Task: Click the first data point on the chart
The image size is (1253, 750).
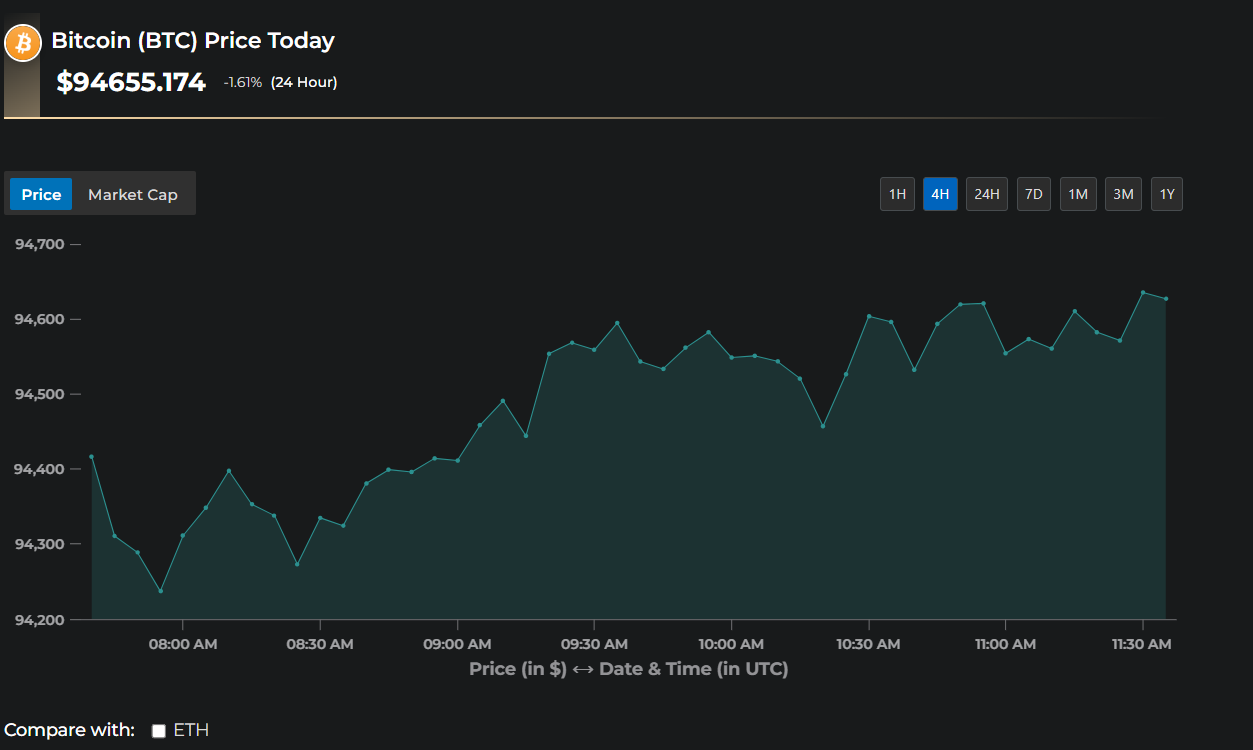Action: point(91,457)
